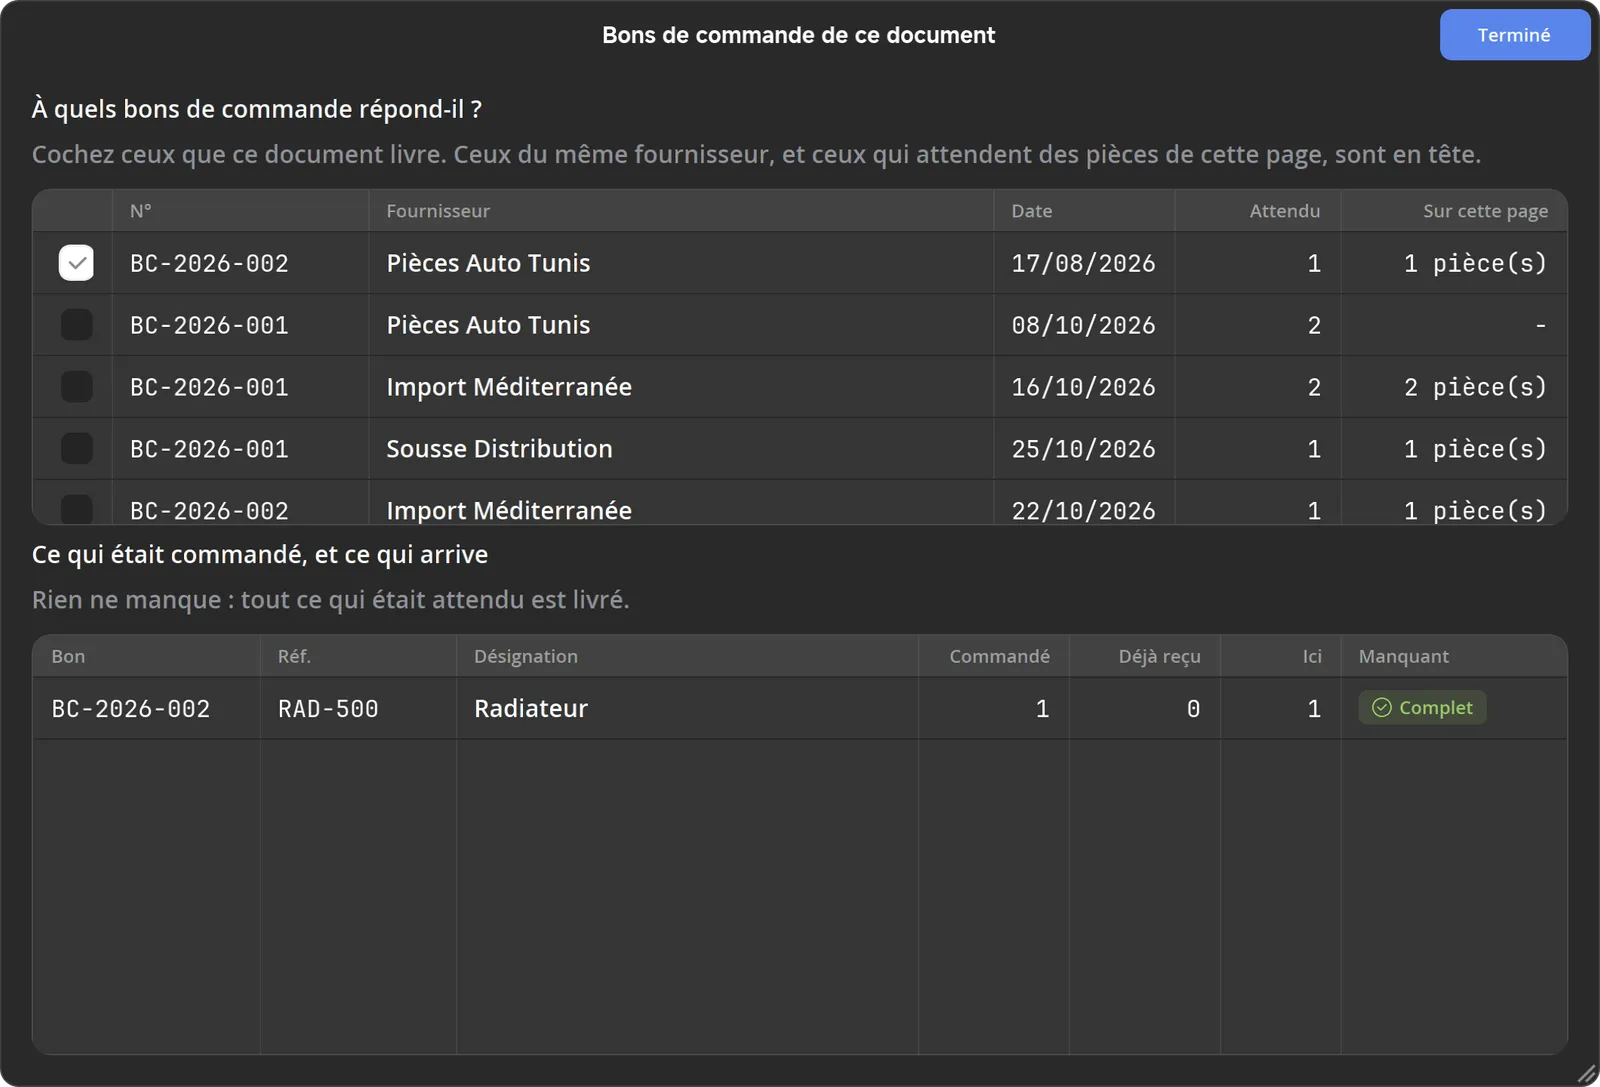Select the Radiateur line in the table
The height and width of the screenshot is (1087, 1600).
[800, 709]
